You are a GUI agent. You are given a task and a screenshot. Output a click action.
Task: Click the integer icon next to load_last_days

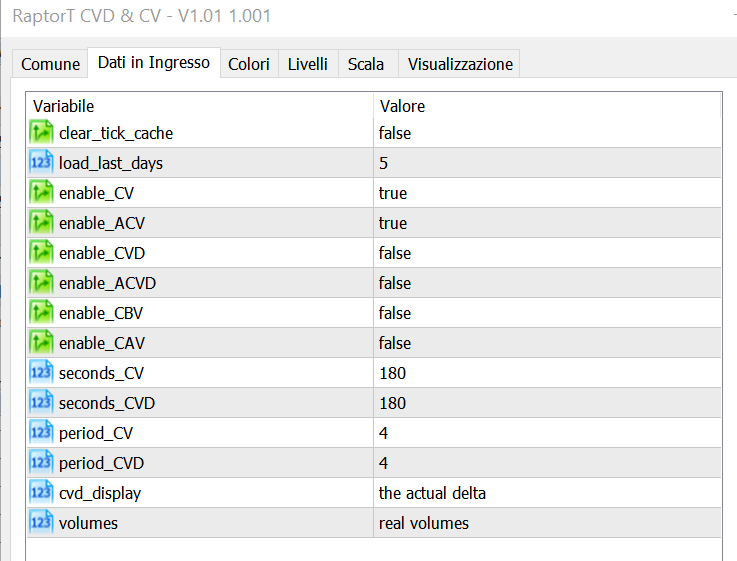click(41, 163)
